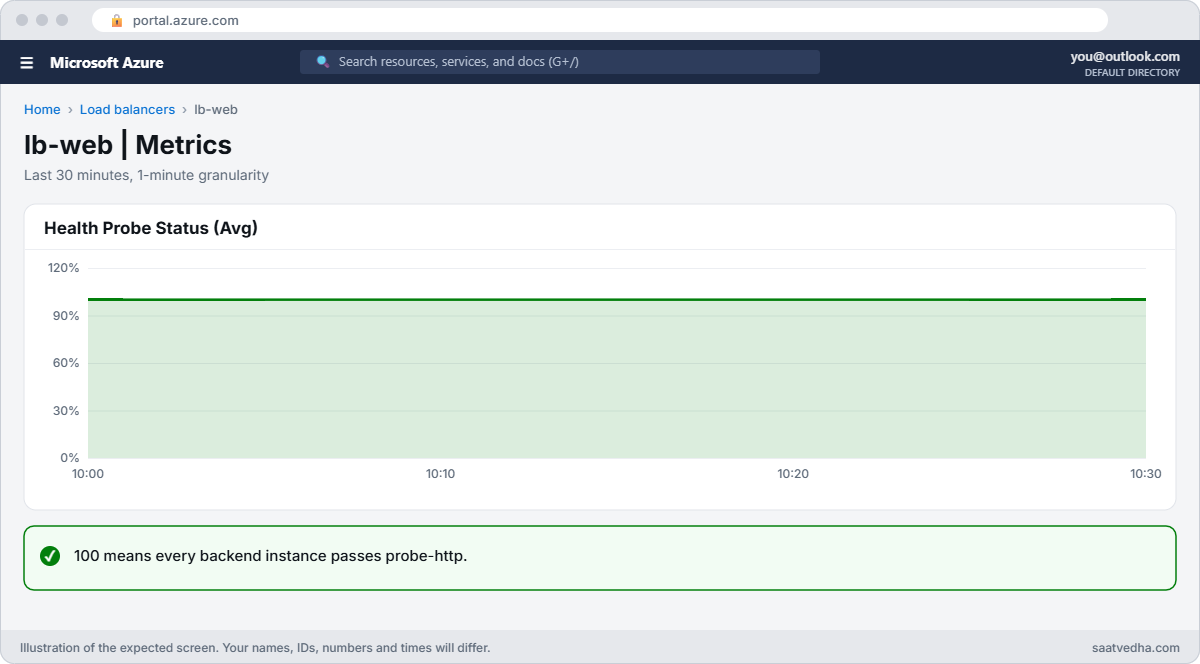
Task: Go to Home breadcrumb
Action: 42,110
